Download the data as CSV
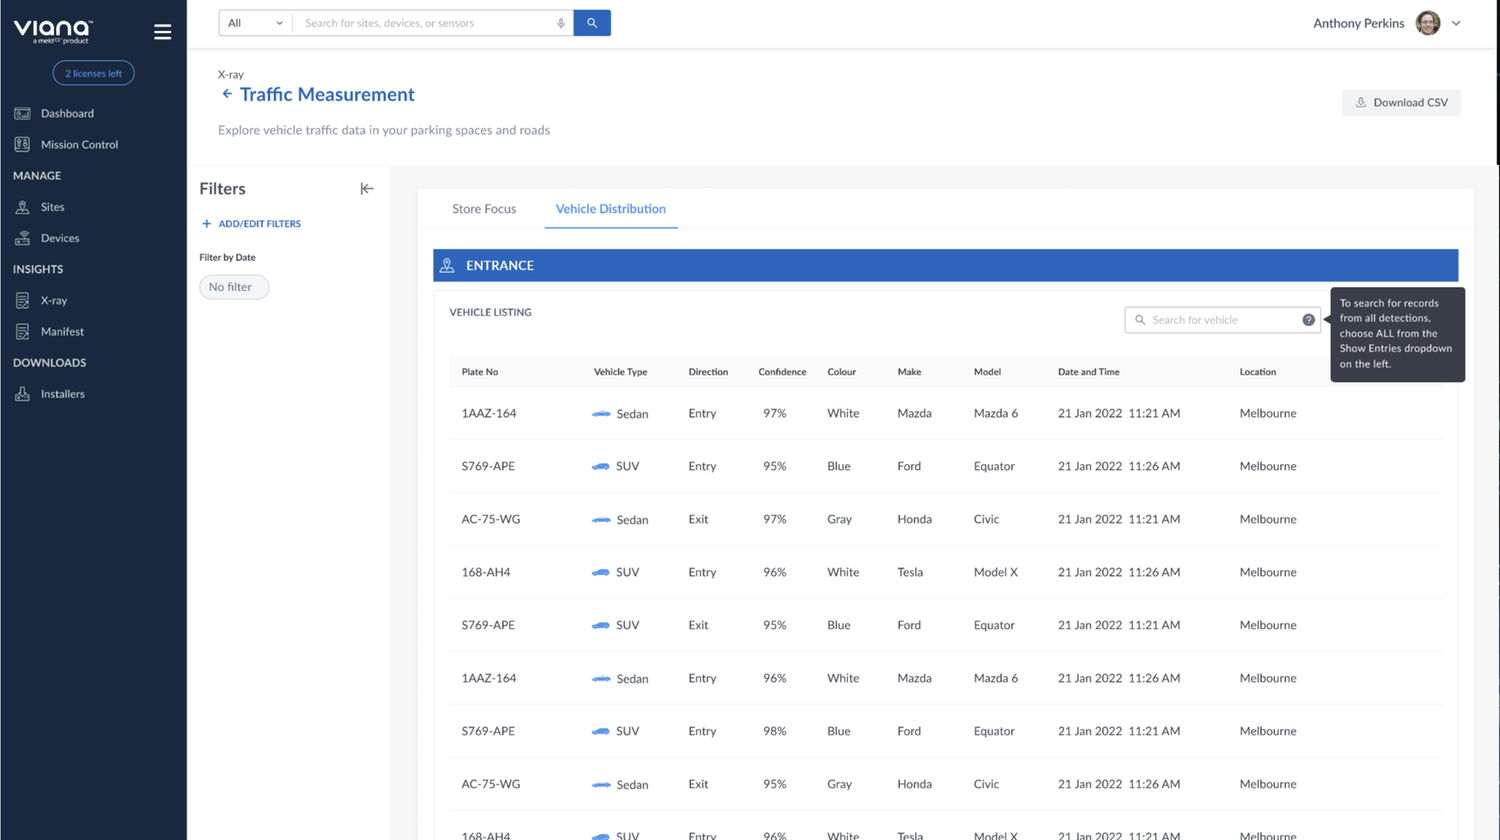Viewport: 1500px width, 840px height. point(1400,102)
